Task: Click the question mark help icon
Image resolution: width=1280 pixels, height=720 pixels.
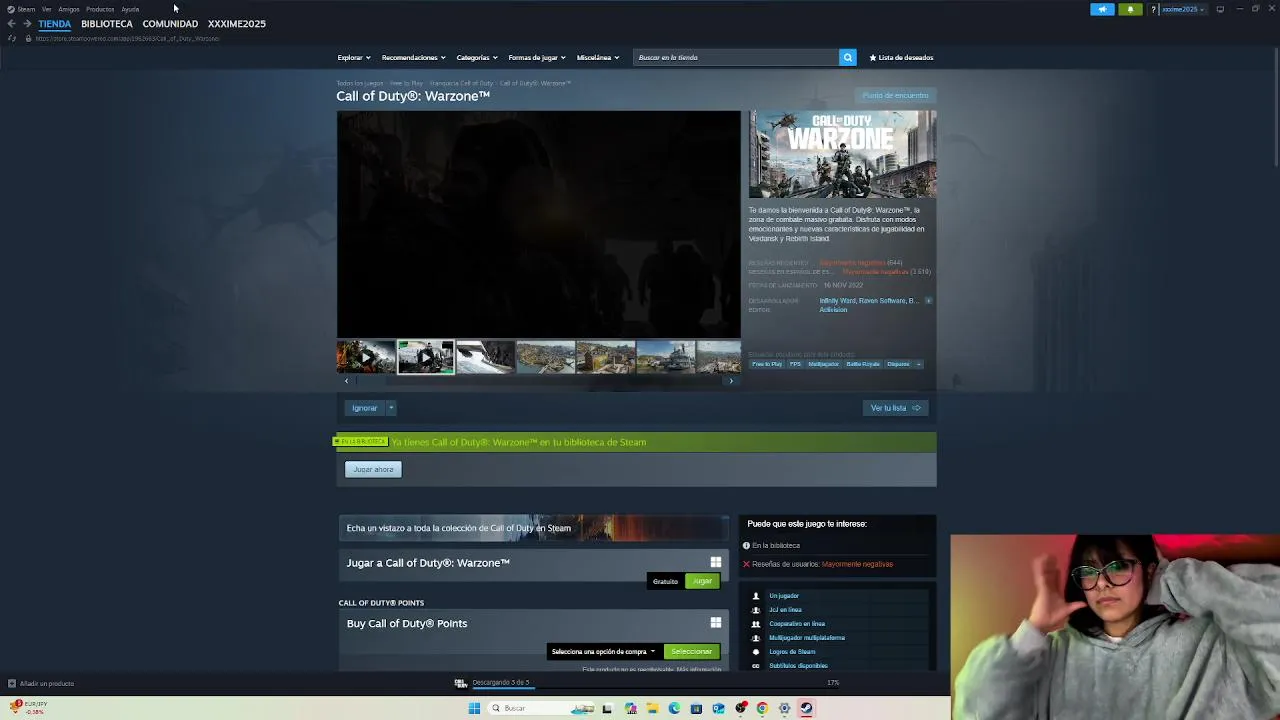Action: coord(1153,9)
